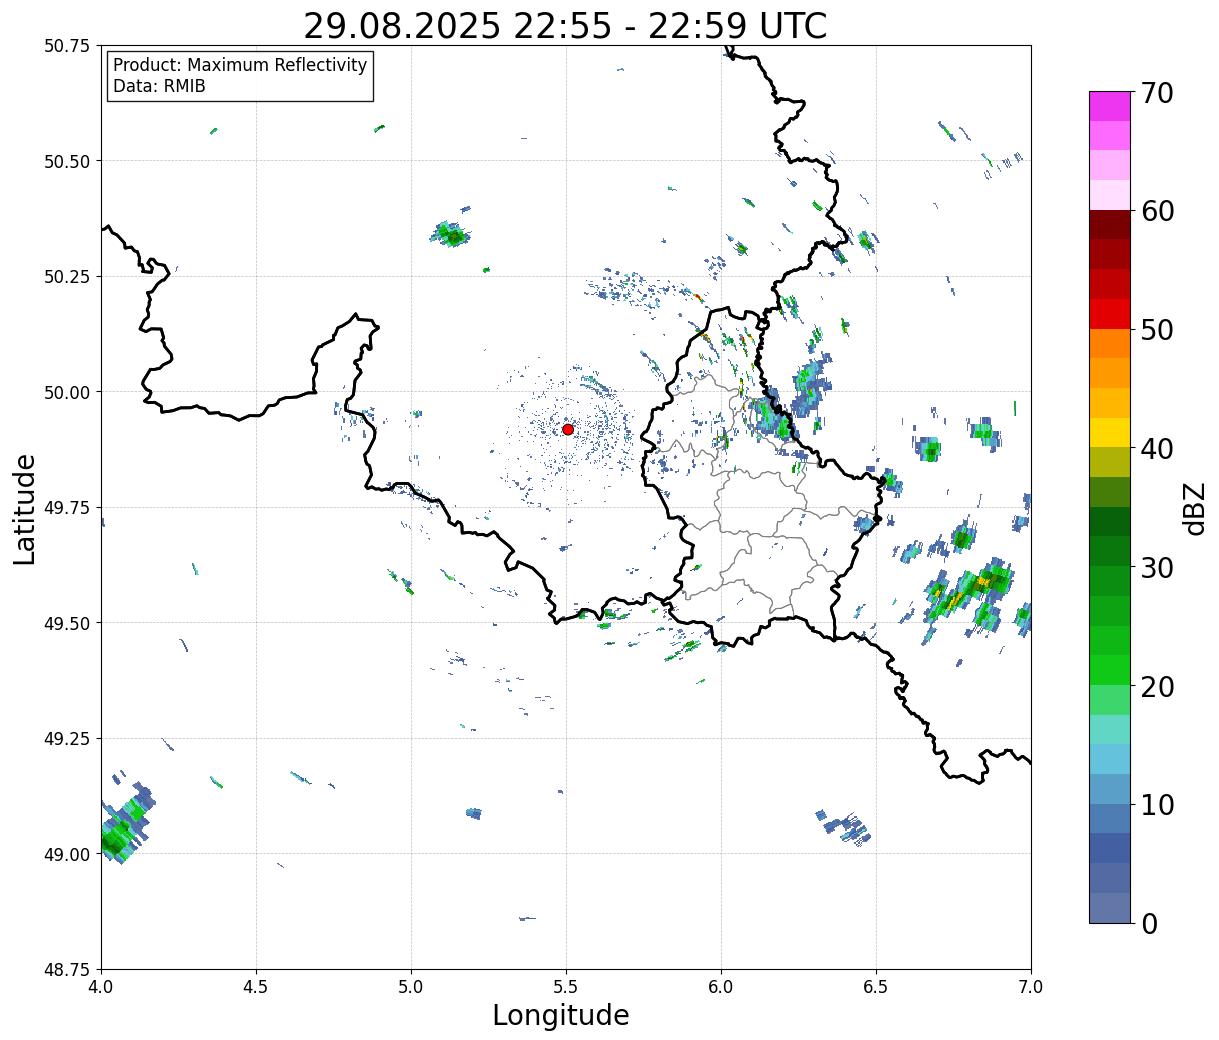Screen dimensions: 1219x1040
Task: Click the plot title timestamp text
Action: pyautogui.click(x=565, y=26)
